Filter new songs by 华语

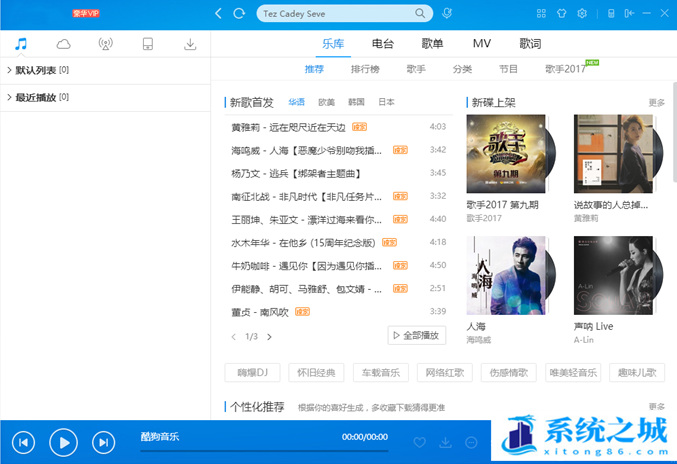[x=297, y=102]
